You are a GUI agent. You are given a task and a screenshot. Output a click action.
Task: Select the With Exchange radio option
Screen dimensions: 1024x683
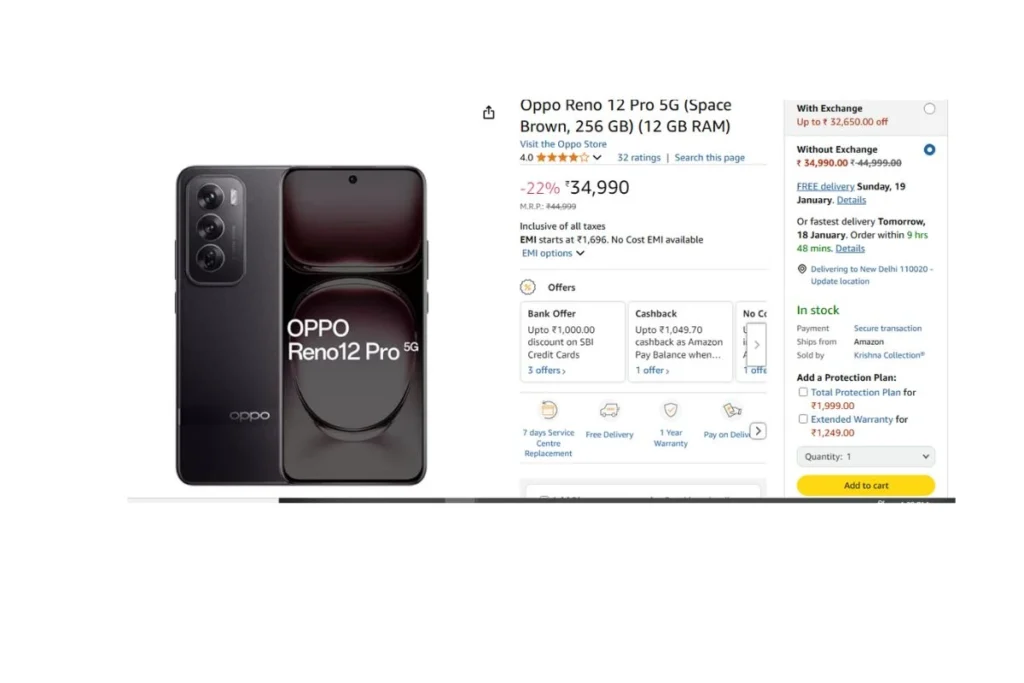coord(929,109)
